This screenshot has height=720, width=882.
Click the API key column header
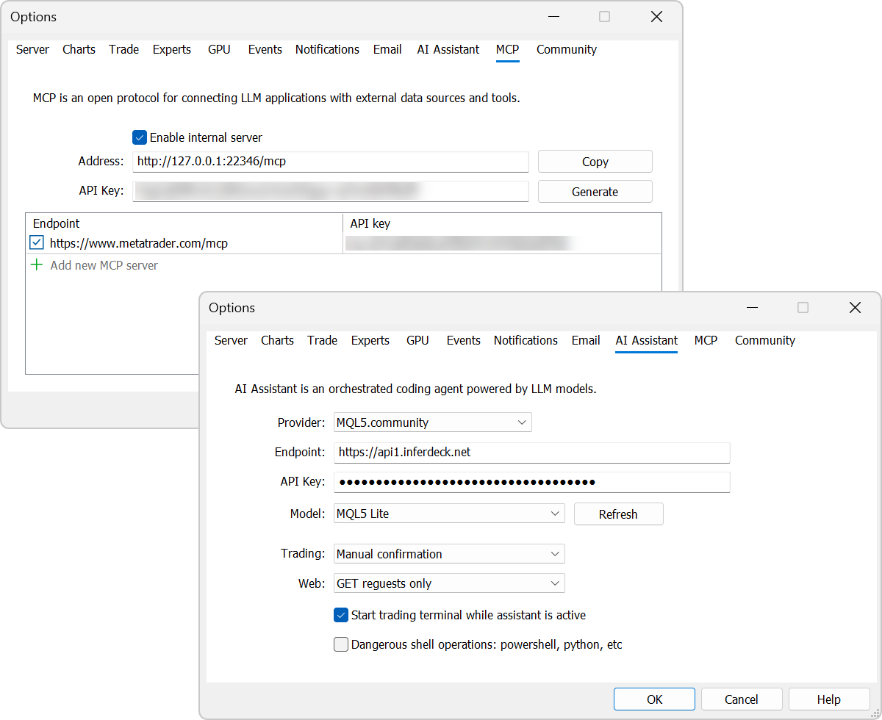click(502, 223)
